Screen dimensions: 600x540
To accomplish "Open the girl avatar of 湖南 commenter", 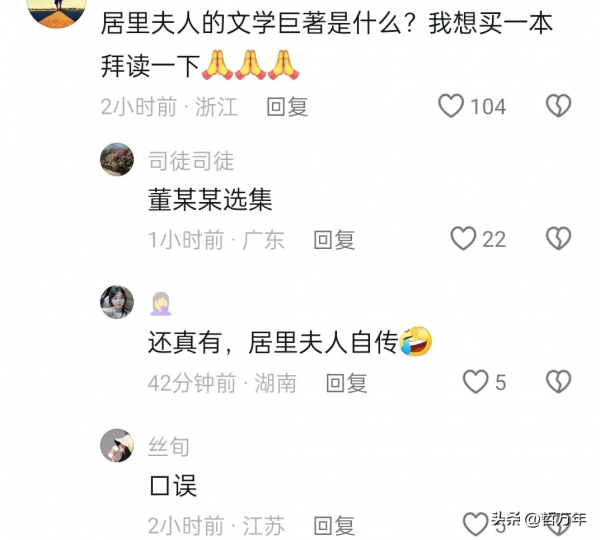I will [117, 302].
